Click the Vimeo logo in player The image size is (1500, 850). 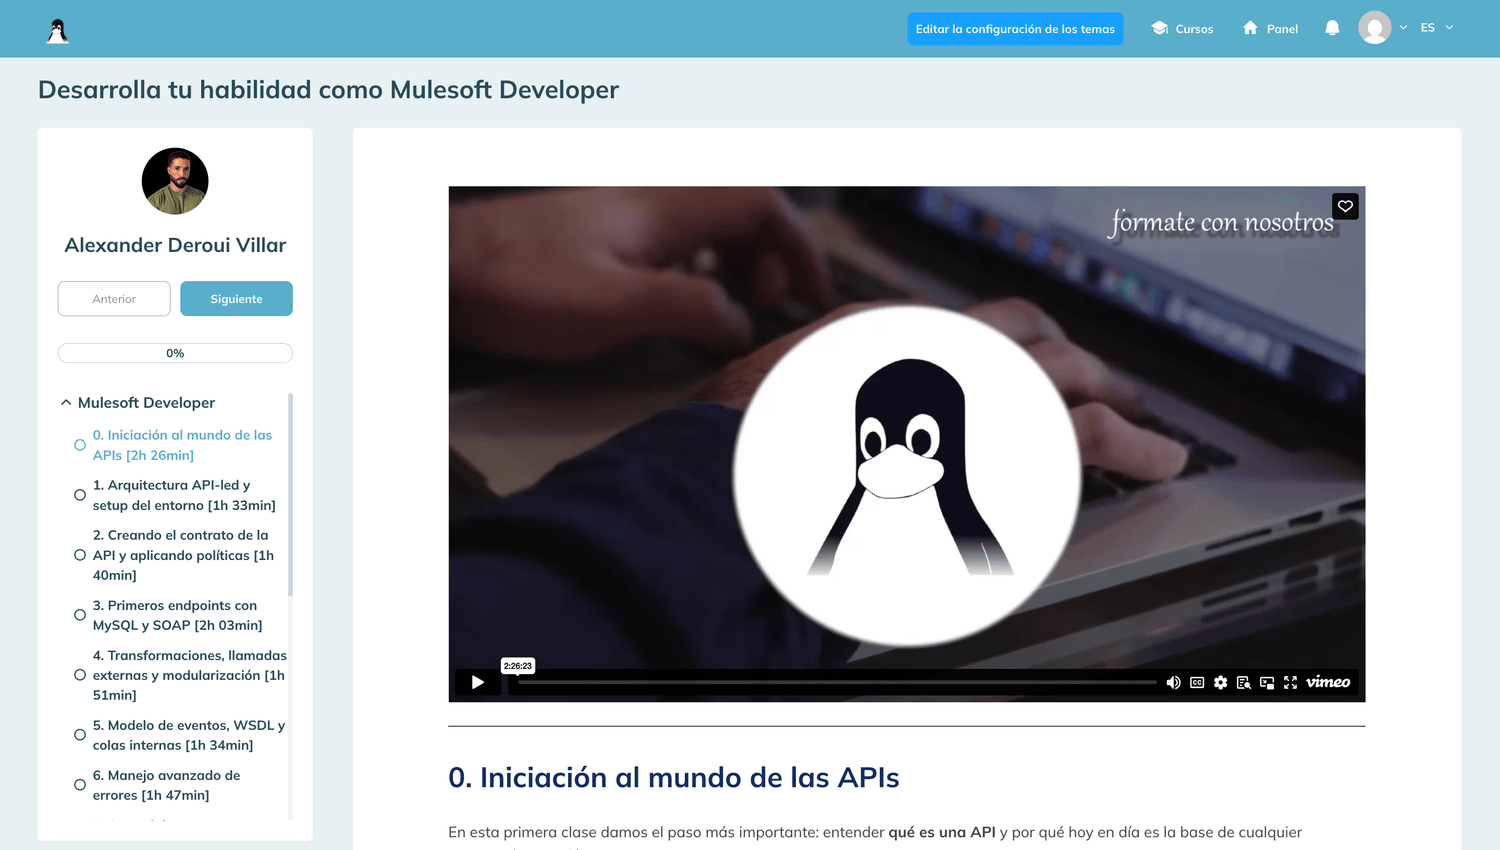[x=1328, y=682]
